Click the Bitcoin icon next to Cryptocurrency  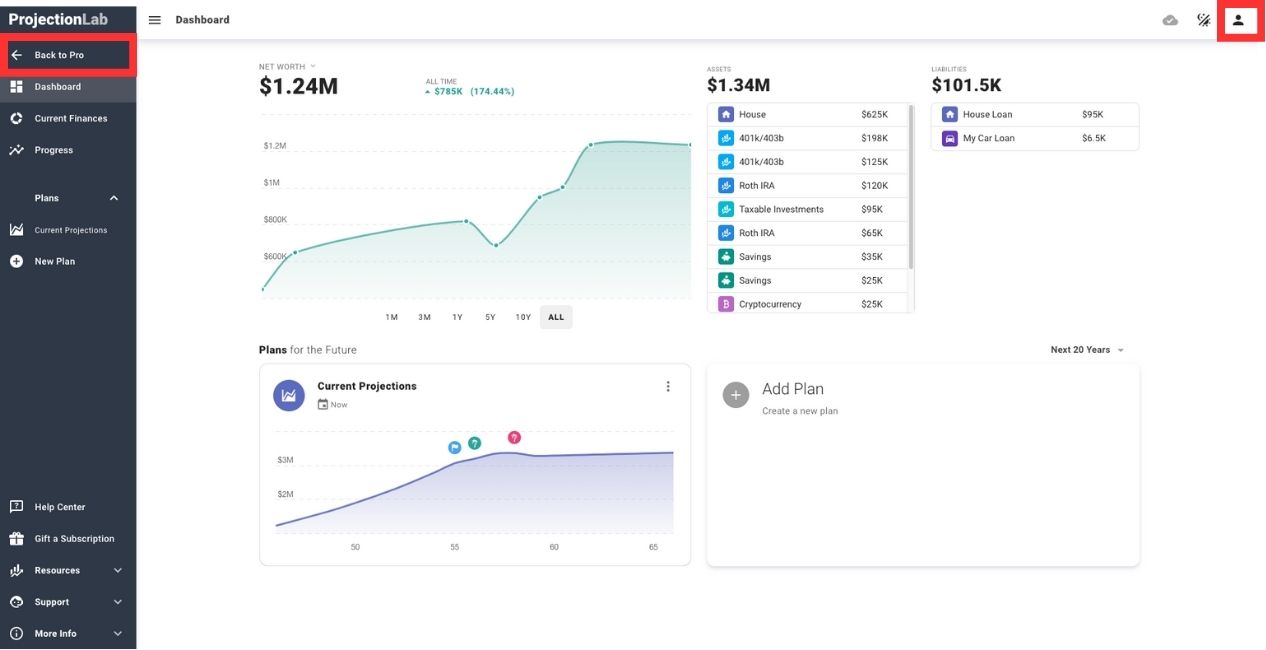(x=725, y=303)
